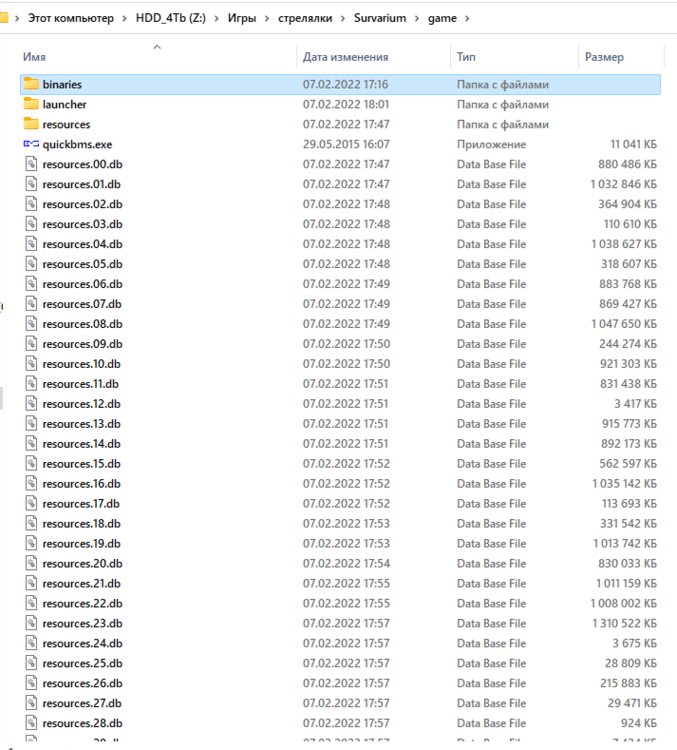Sort files by the Тип column header

[x=466, y=57]
